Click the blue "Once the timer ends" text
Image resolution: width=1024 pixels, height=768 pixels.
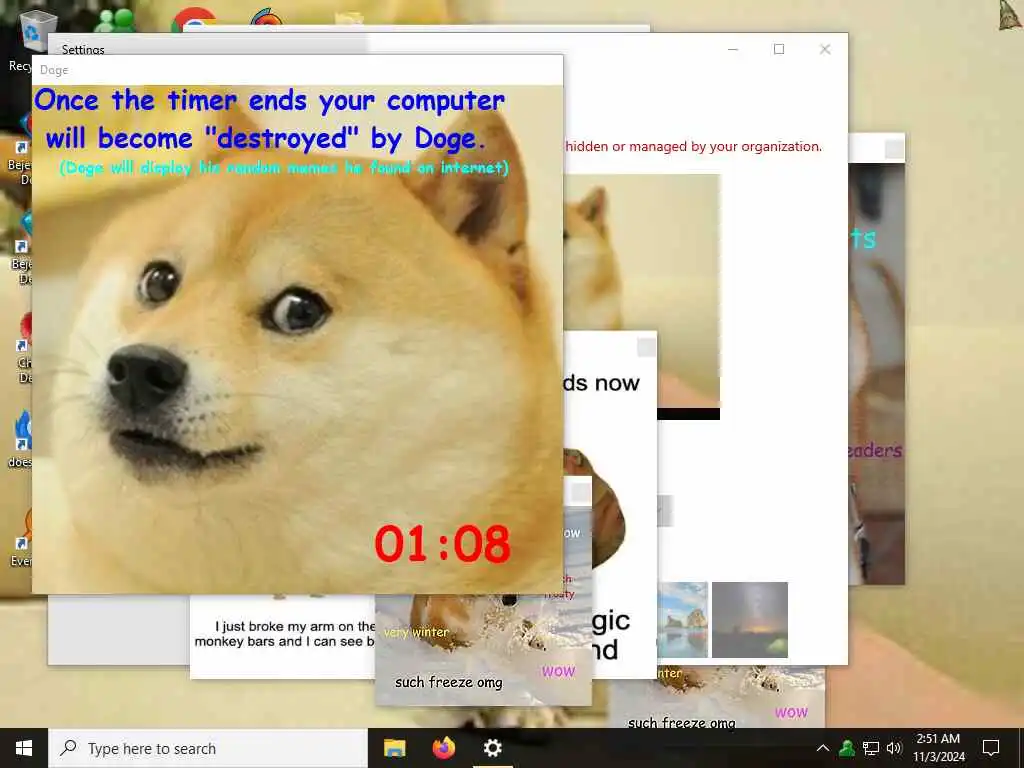point(268,119)
